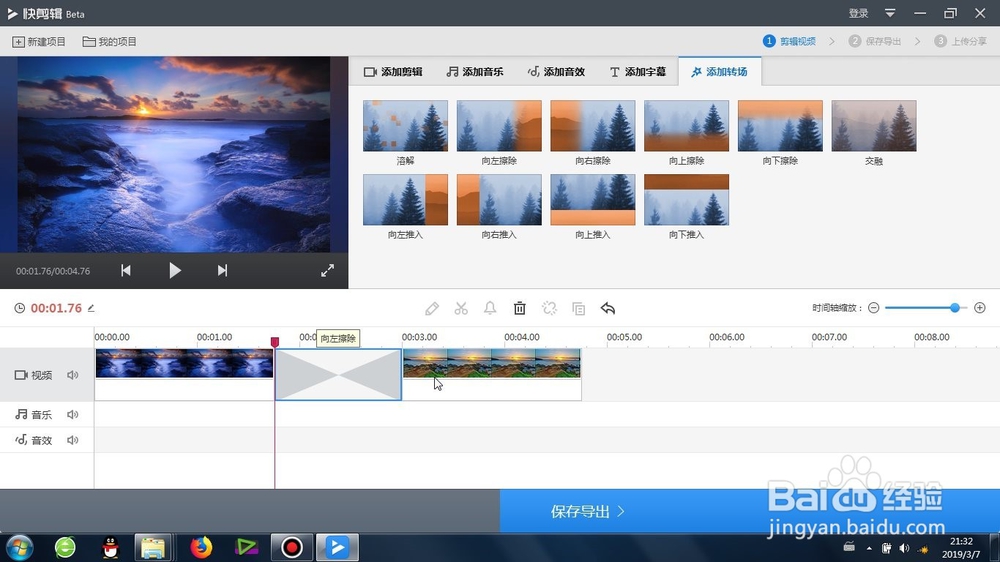This screenshot has width=1000, height=562.
Task: Open file explorer from taskbar
Action: [x=153, y=547]
